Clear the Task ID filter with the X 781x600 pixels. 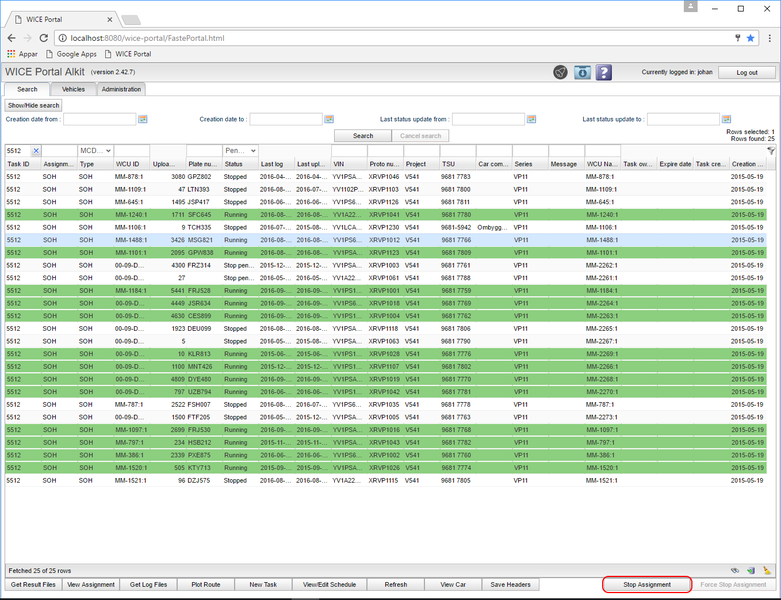(x=36, y=151)
